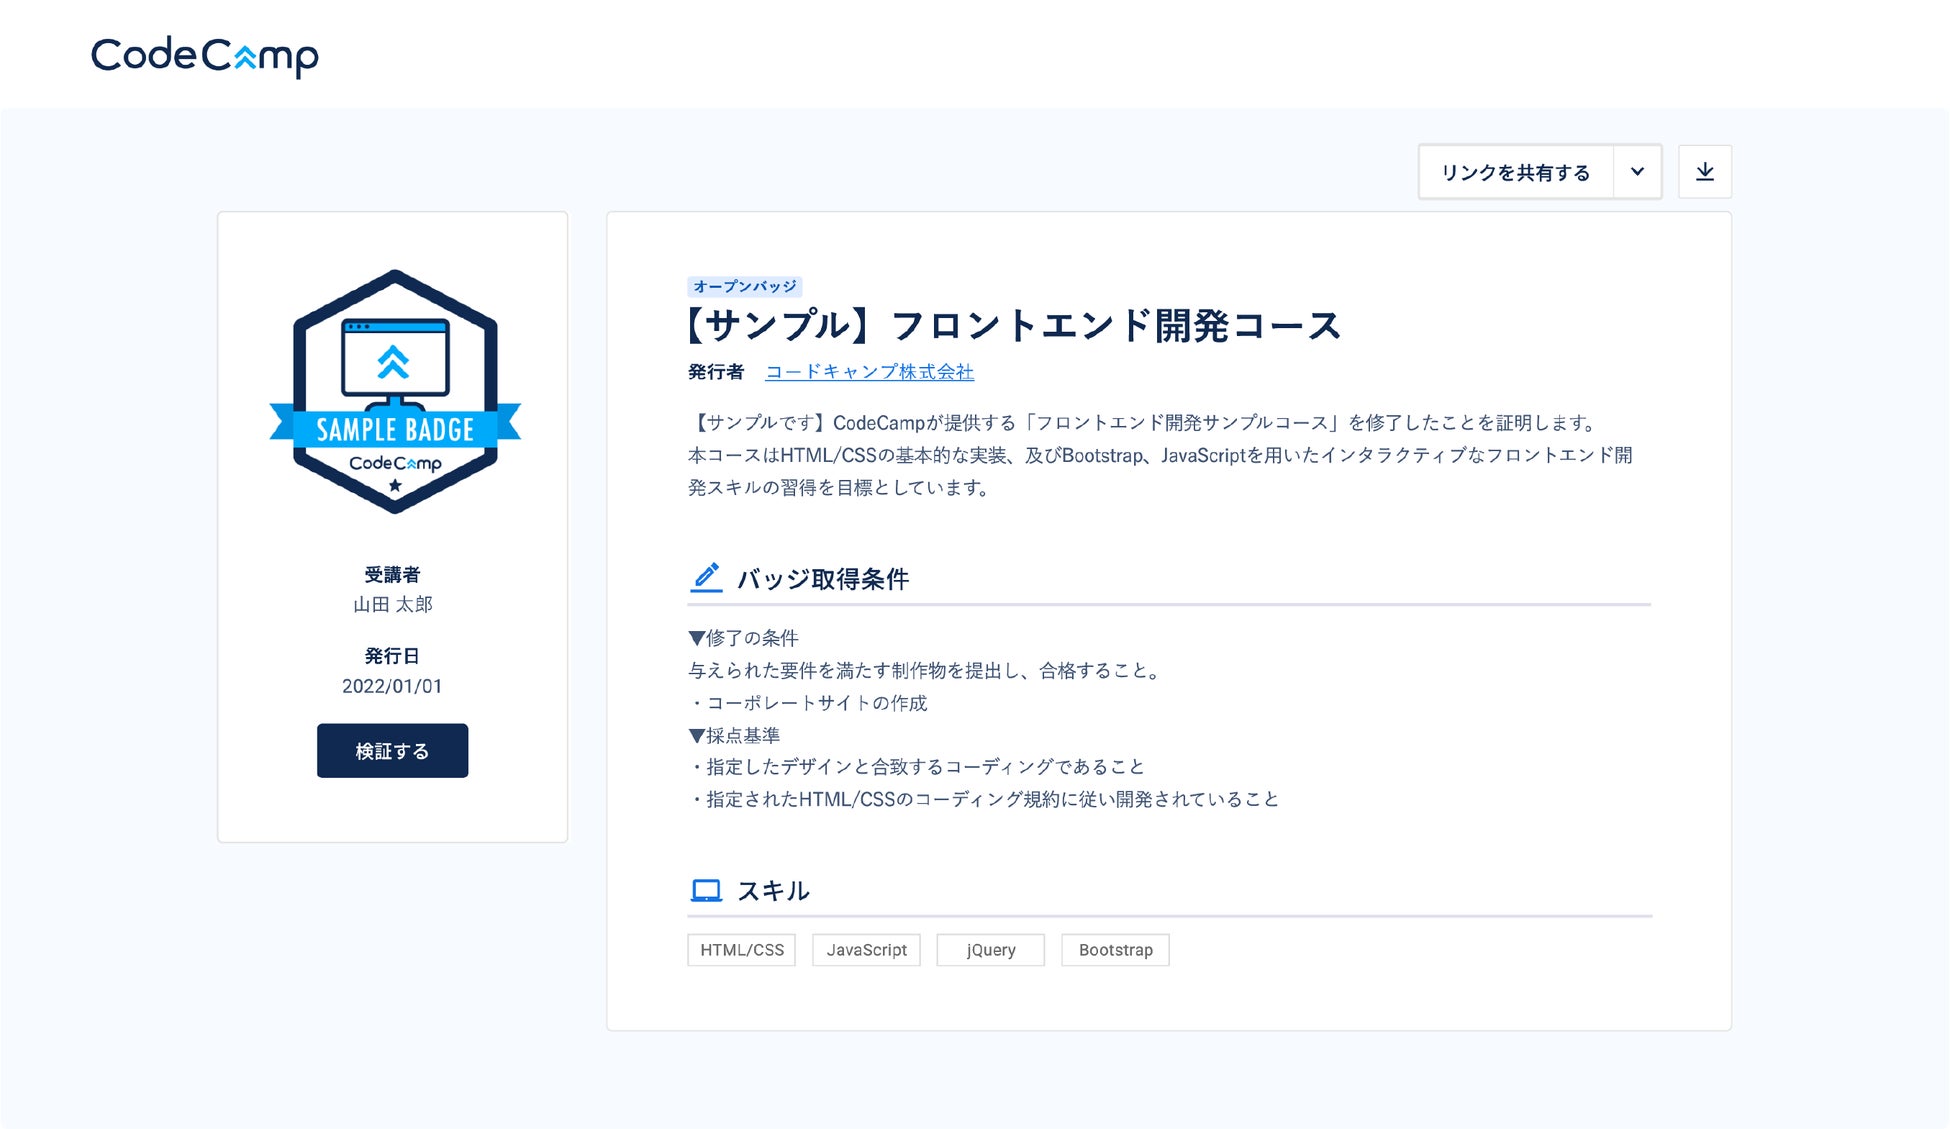Click the CodeCamp logo
The width and height of the screenshot is (1950, 1129).
tap(204, 55)
